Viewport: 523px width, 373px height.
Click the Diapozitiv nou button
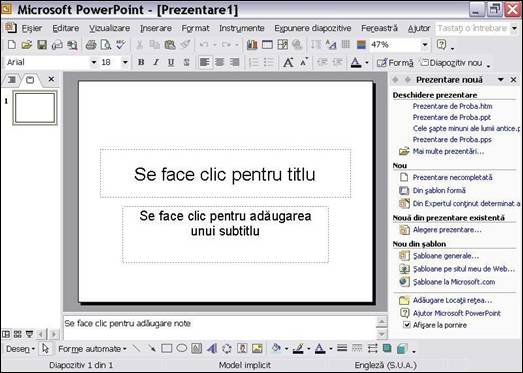452,63
